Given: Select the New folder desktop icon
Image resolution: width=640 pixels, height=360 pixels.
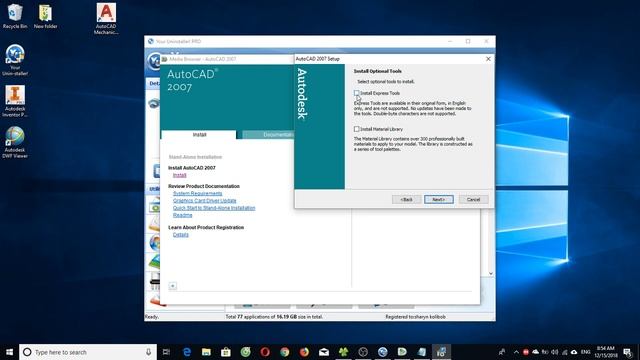Looking at the screenshot, I should [45, 16].
